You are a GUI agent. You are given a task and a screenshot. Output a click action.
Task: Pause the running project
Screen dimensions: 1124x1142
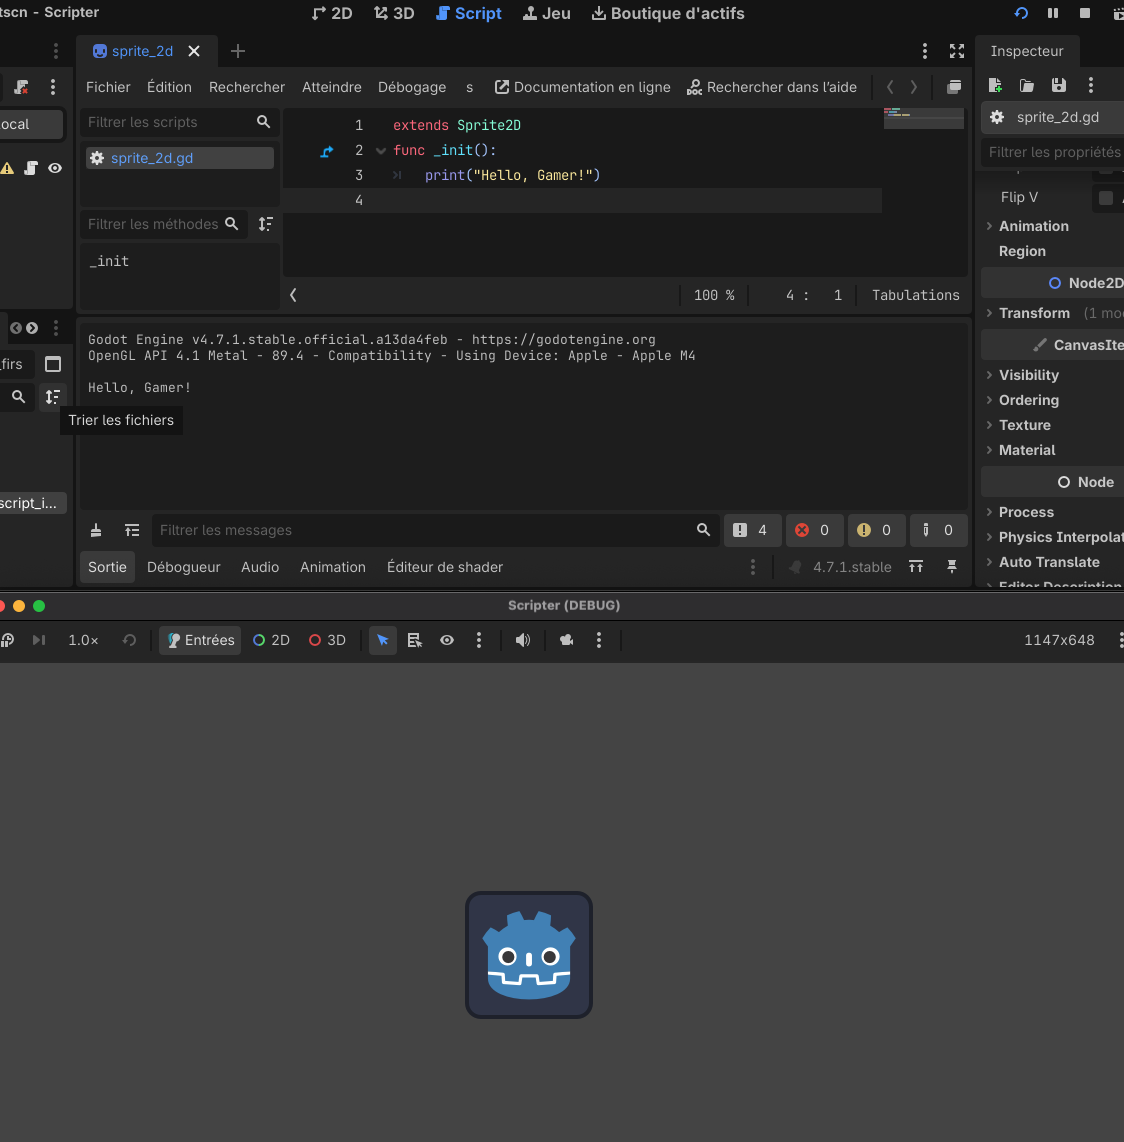(x=1053, y=13)
